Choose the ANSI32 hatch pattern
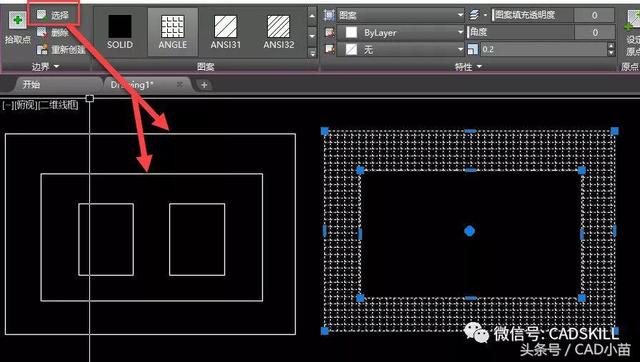Viewport: 640px width, 362px height. point(279,32)
